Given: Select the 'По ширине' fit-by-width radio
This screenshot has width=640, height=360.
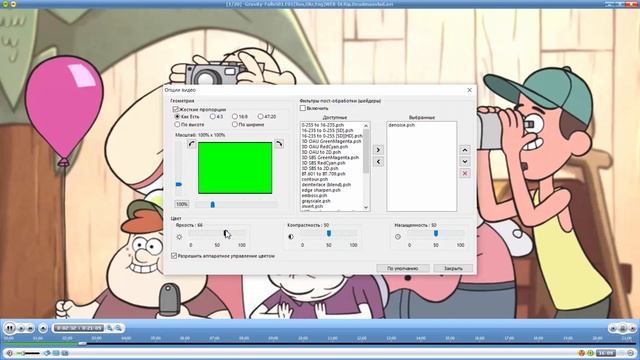Looking at the screenshot, I should (235, 124).
